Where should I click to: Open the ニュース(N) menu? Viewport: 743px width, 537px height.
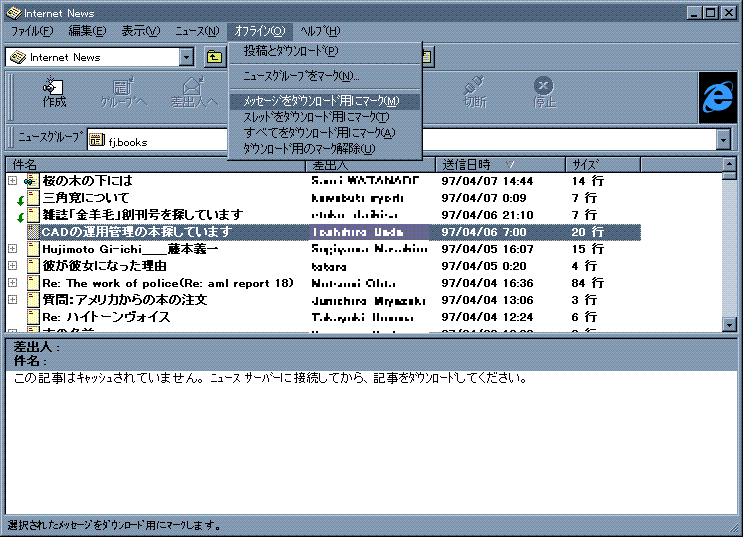pyautogui.click(x=197, y=31)
